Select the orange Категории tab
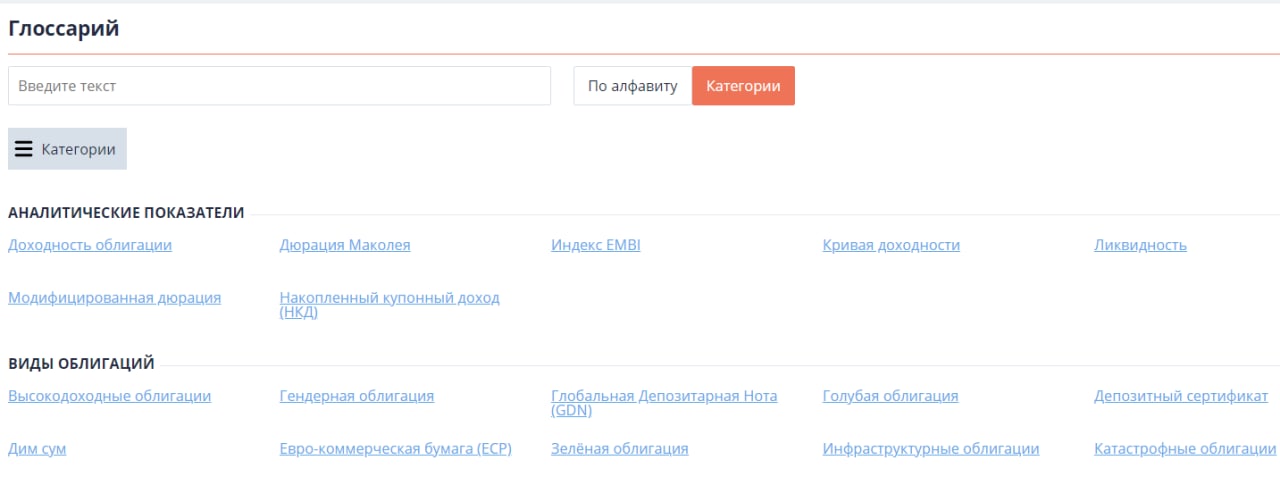This screenshot has height=485, width=1280. click(x=743, y=86)
